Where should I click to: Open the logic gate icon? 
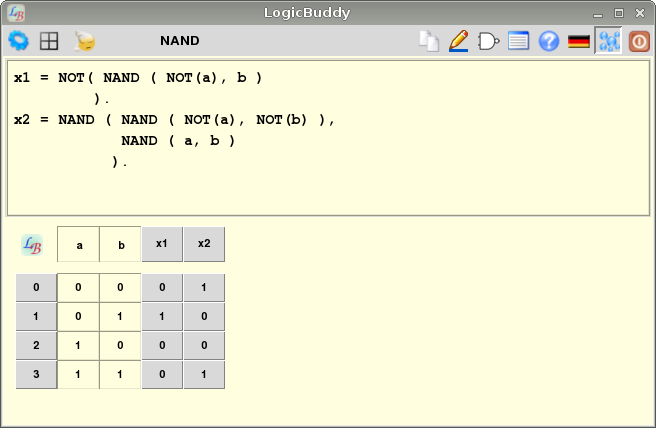click(x=488, y=41)
